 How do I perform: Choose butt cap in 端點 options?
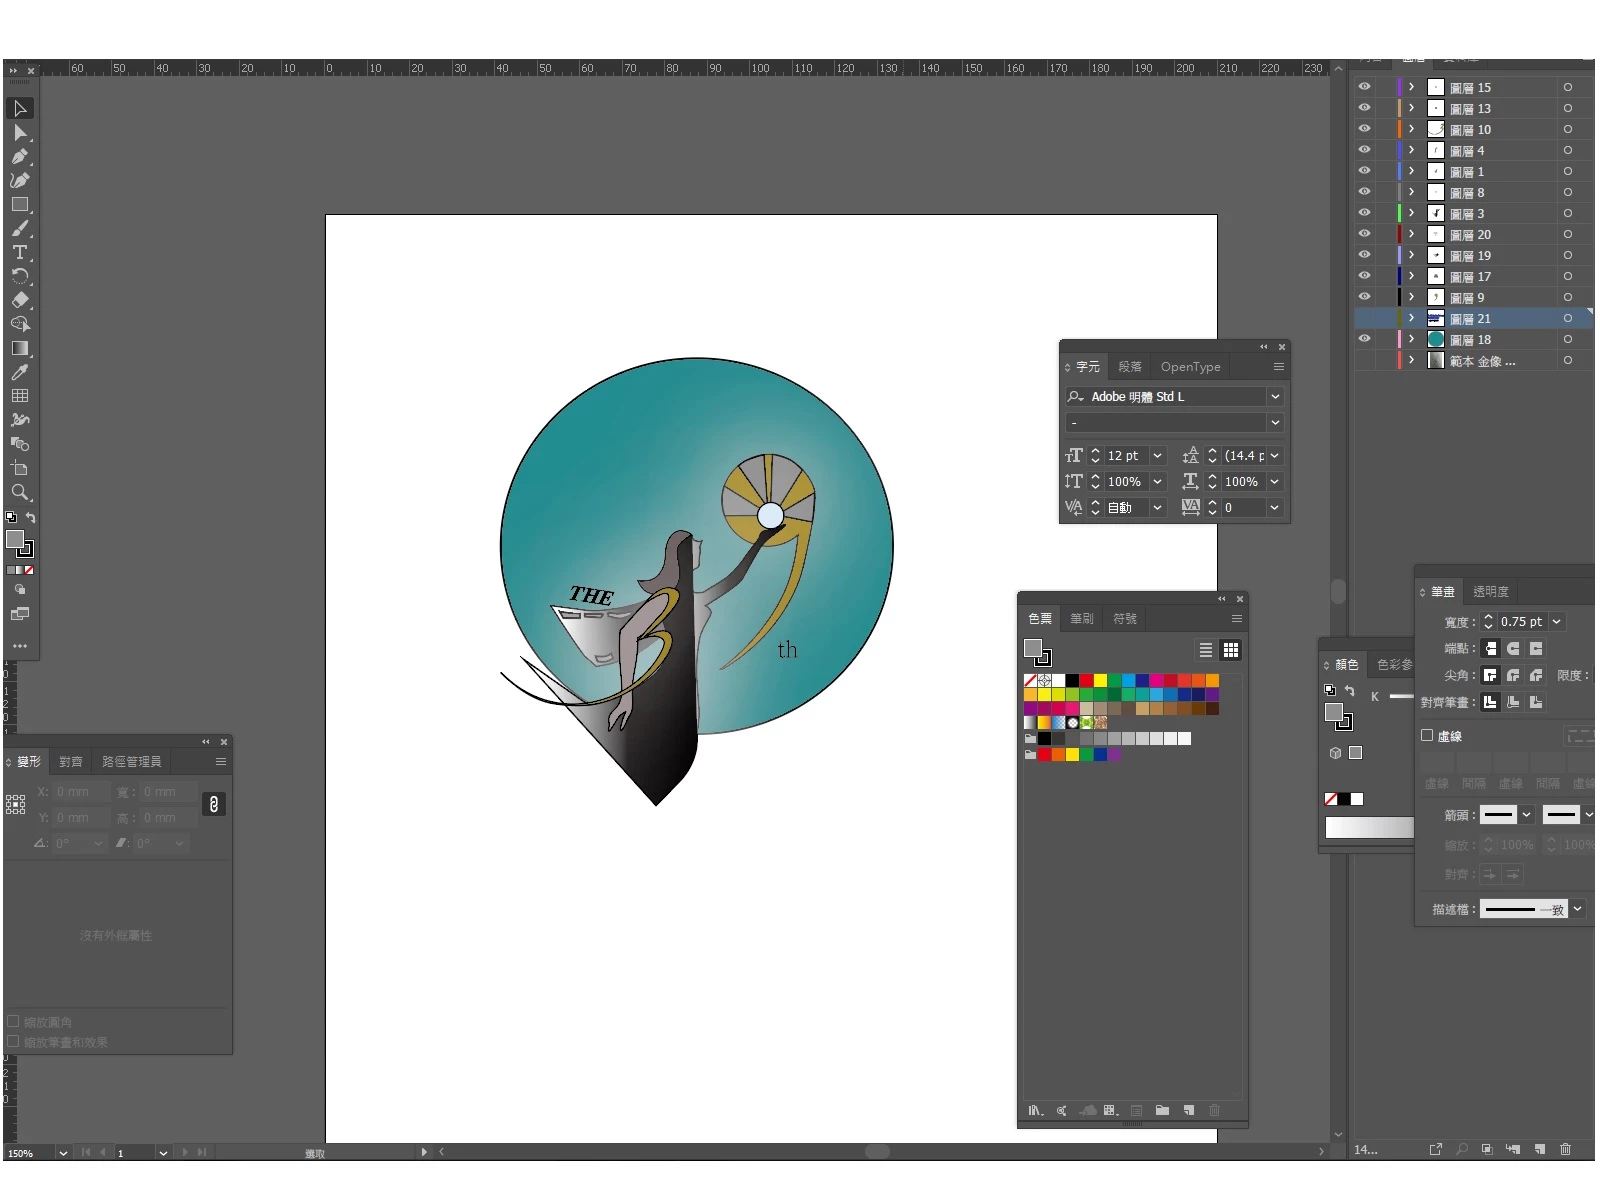[1490, 648]
